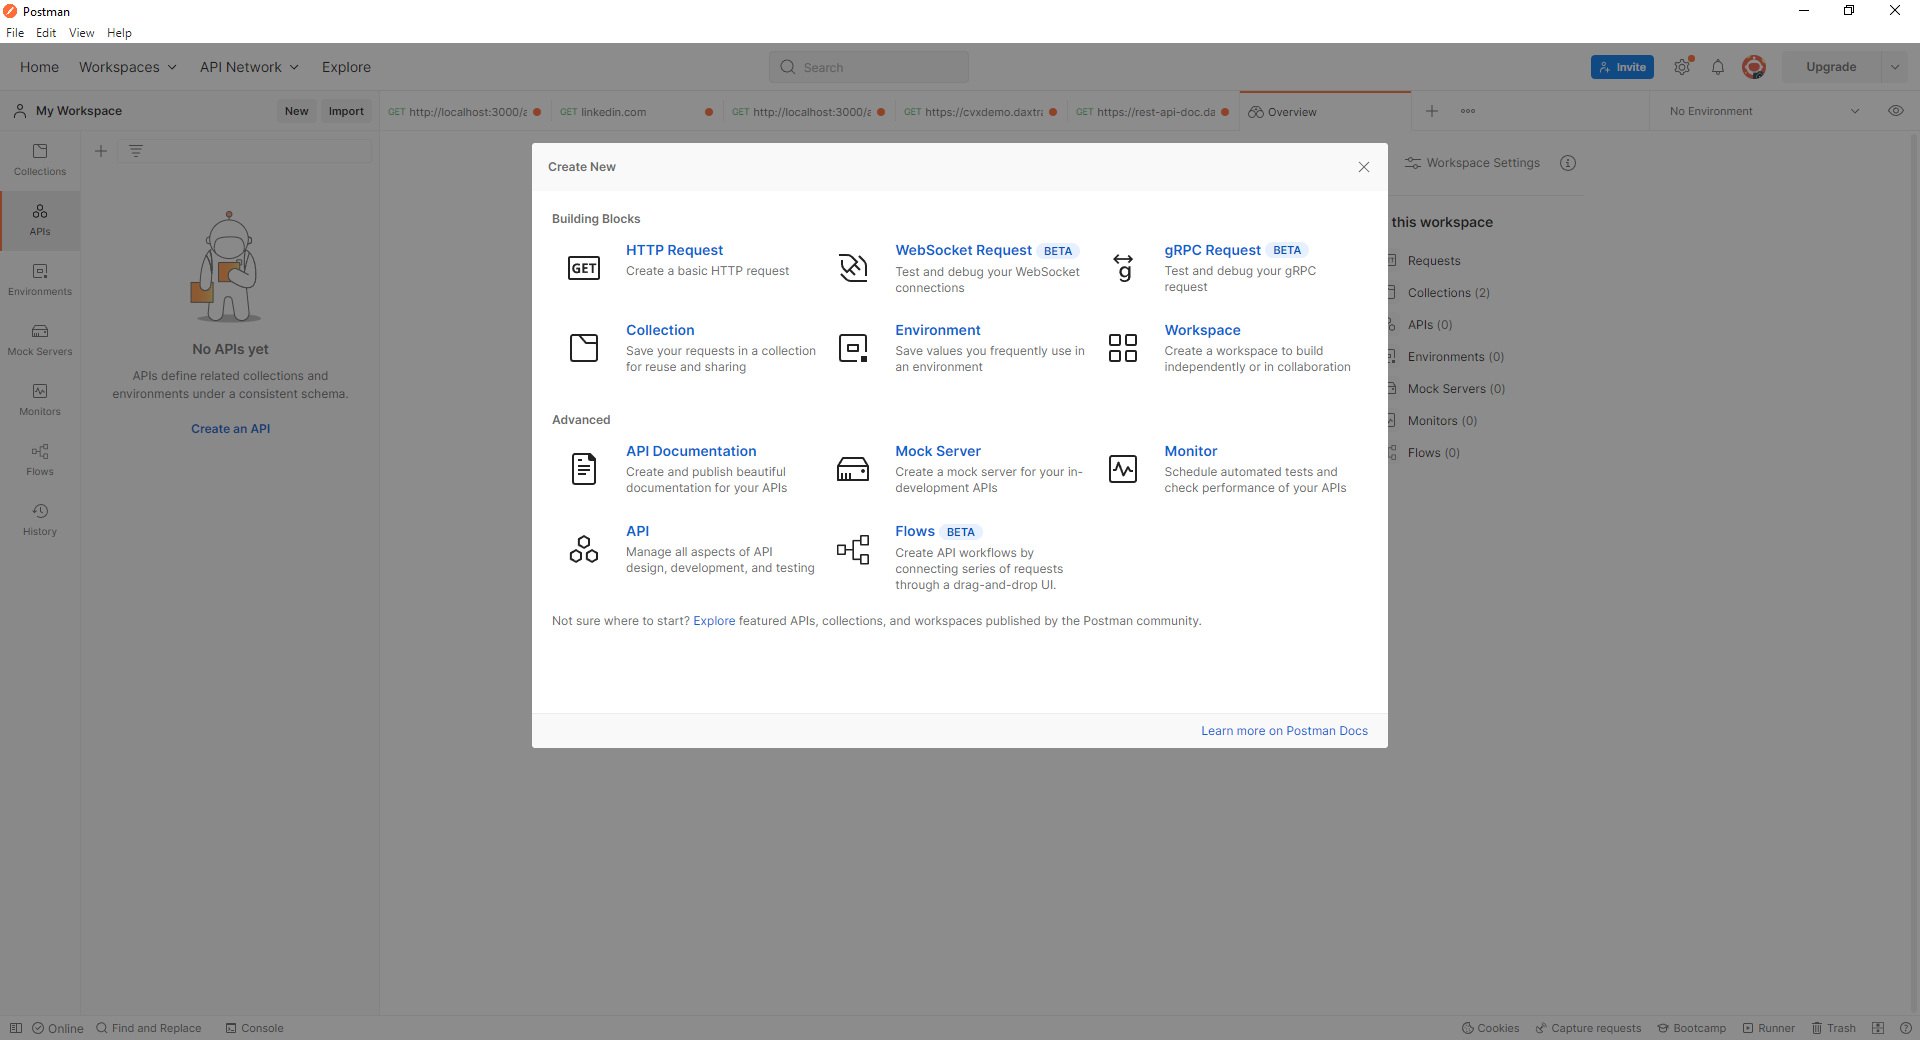Screen dimensions: 1920x1040
Task: Switch to the cvxdemo.daxtra tab
Action: pos(980,112)
